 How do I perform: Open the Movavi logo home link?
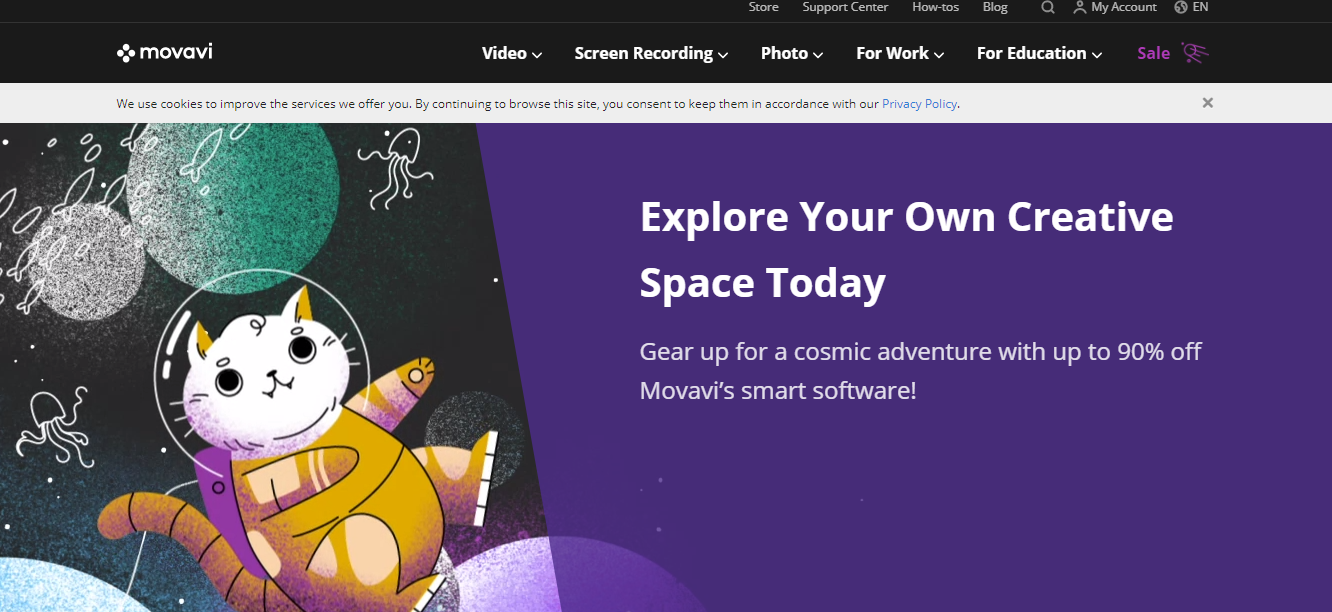click(x=165, y=52)
